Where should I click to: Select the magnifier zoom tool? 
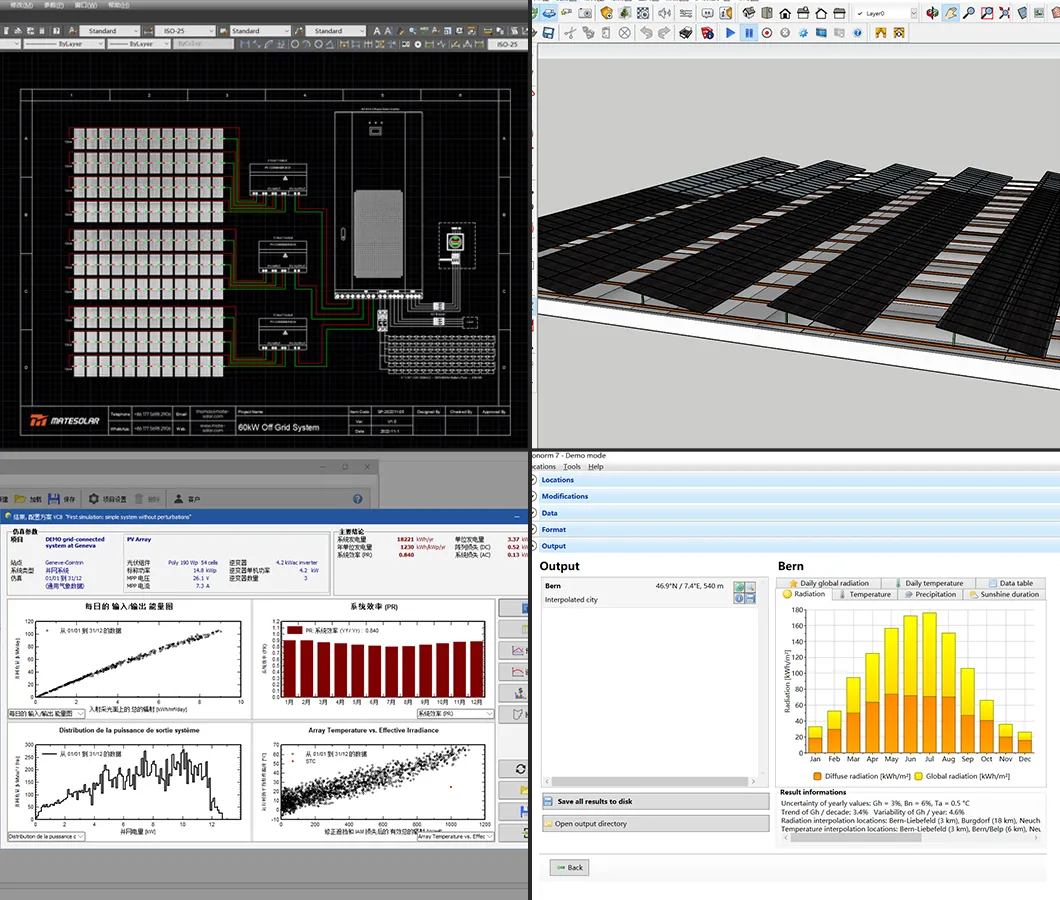pyautogui.click(x=968, y=13)
